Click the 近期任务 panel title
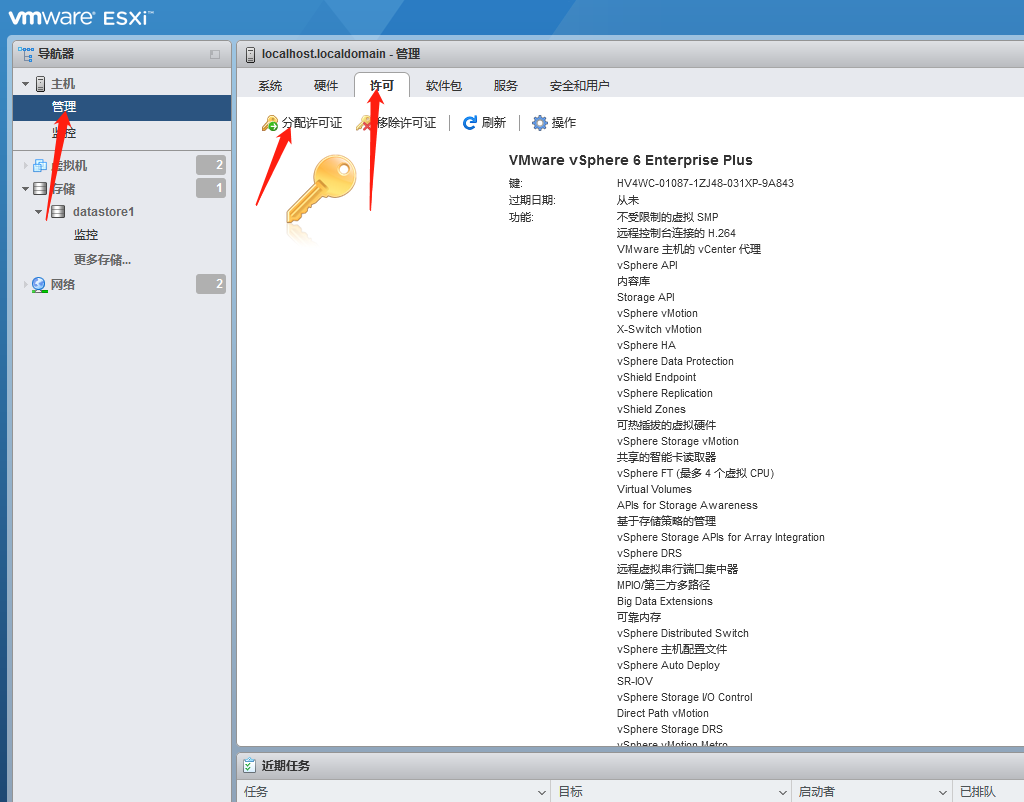This screenshot has height=802, width=1024. pyautogui.click(x=285, y=765)
